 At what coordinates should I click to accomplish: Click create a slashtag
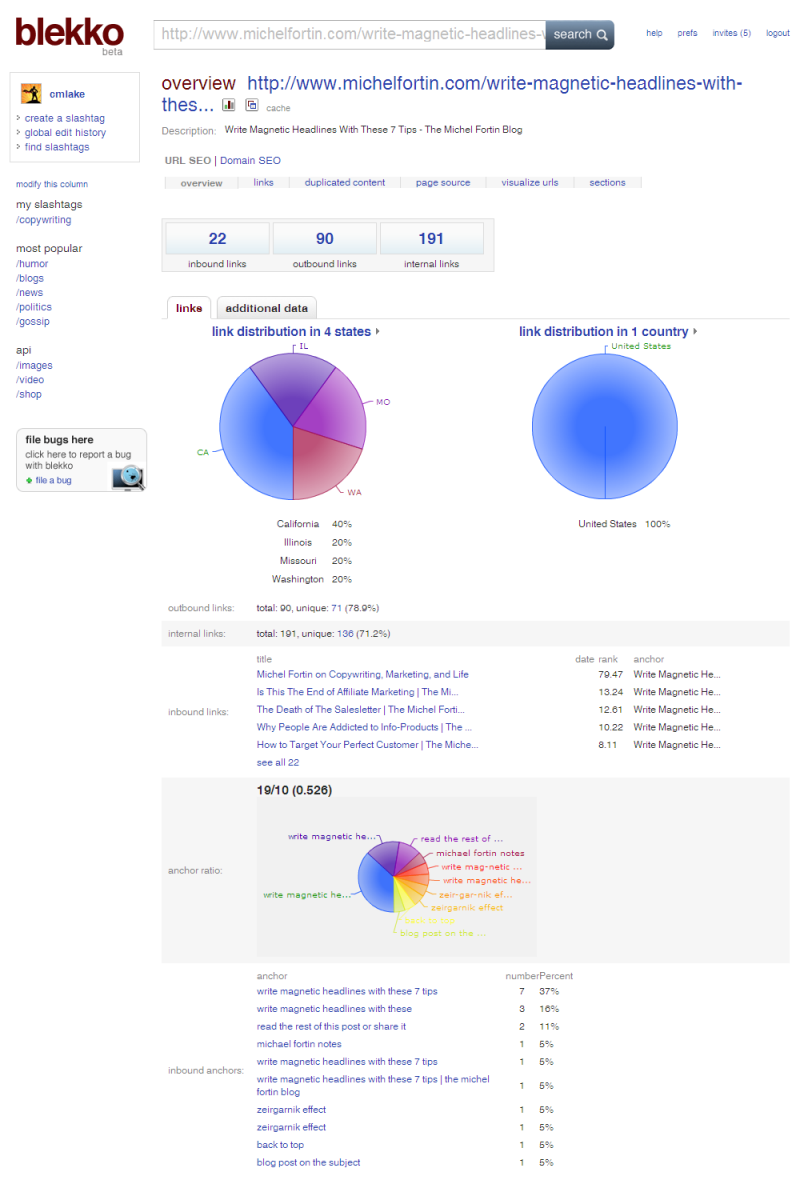pyautogui.click(x=65, y=118)
